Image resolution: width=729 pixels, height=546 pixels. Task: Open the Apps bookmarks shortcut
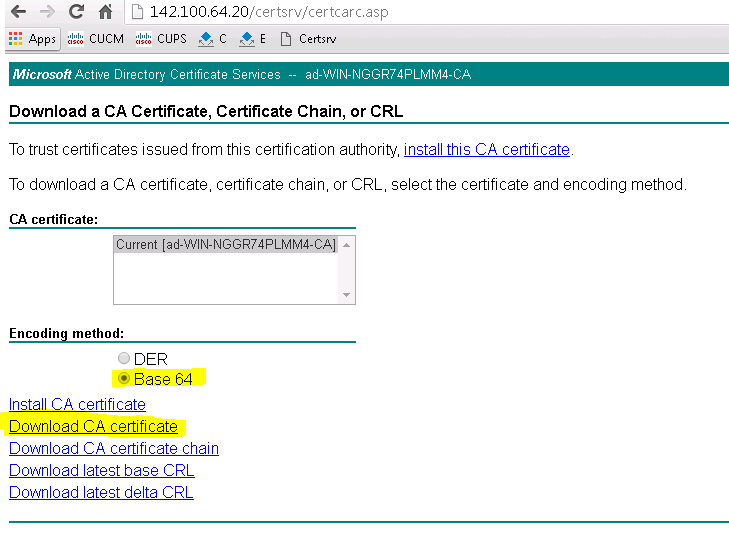[32, 39]
